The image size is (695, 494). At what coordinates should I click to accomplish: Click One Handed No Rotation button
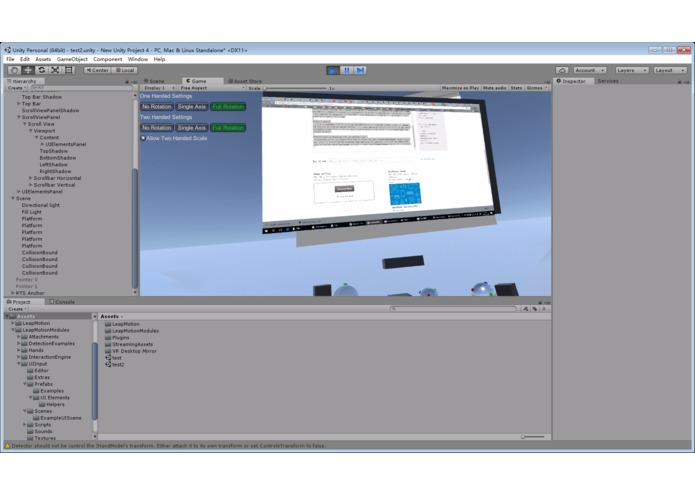(x=156, y=106)
